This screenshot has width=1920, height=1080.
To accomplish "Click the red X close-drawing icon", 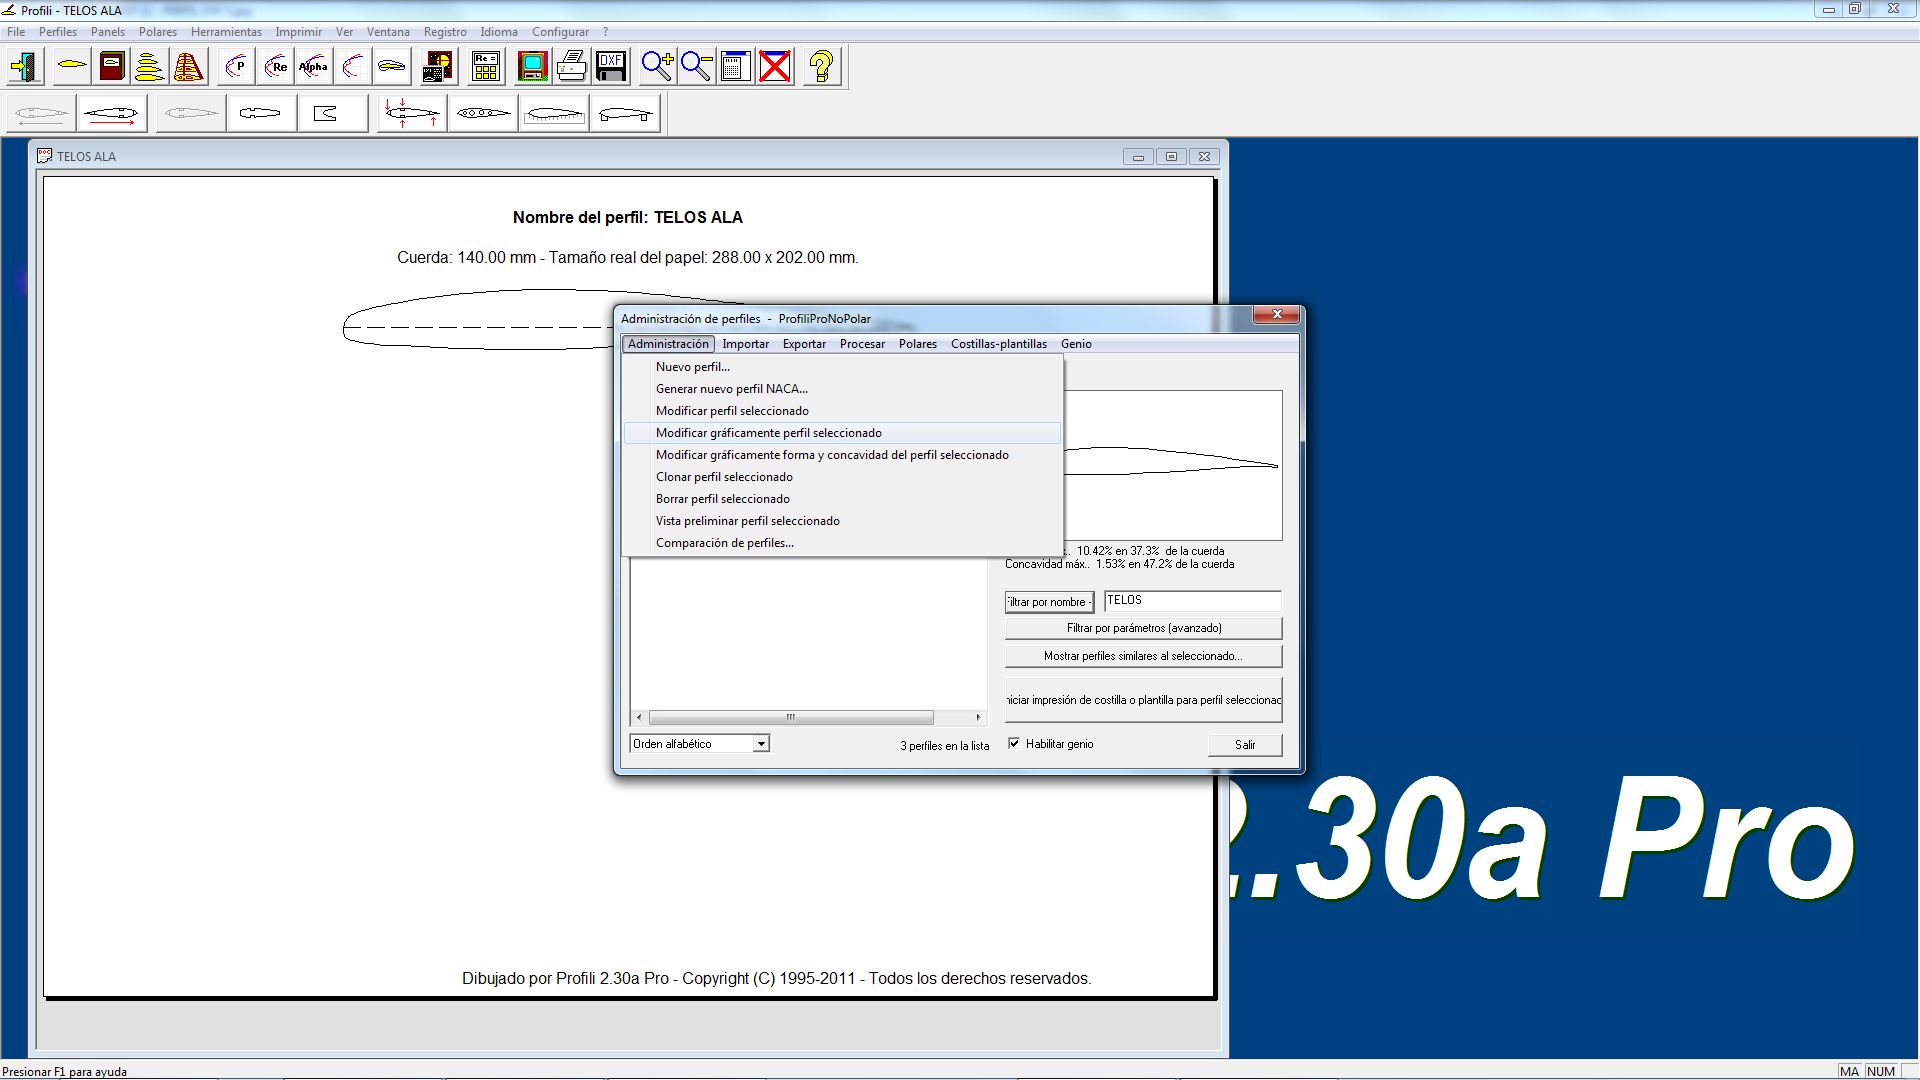I will coord(775,67).
